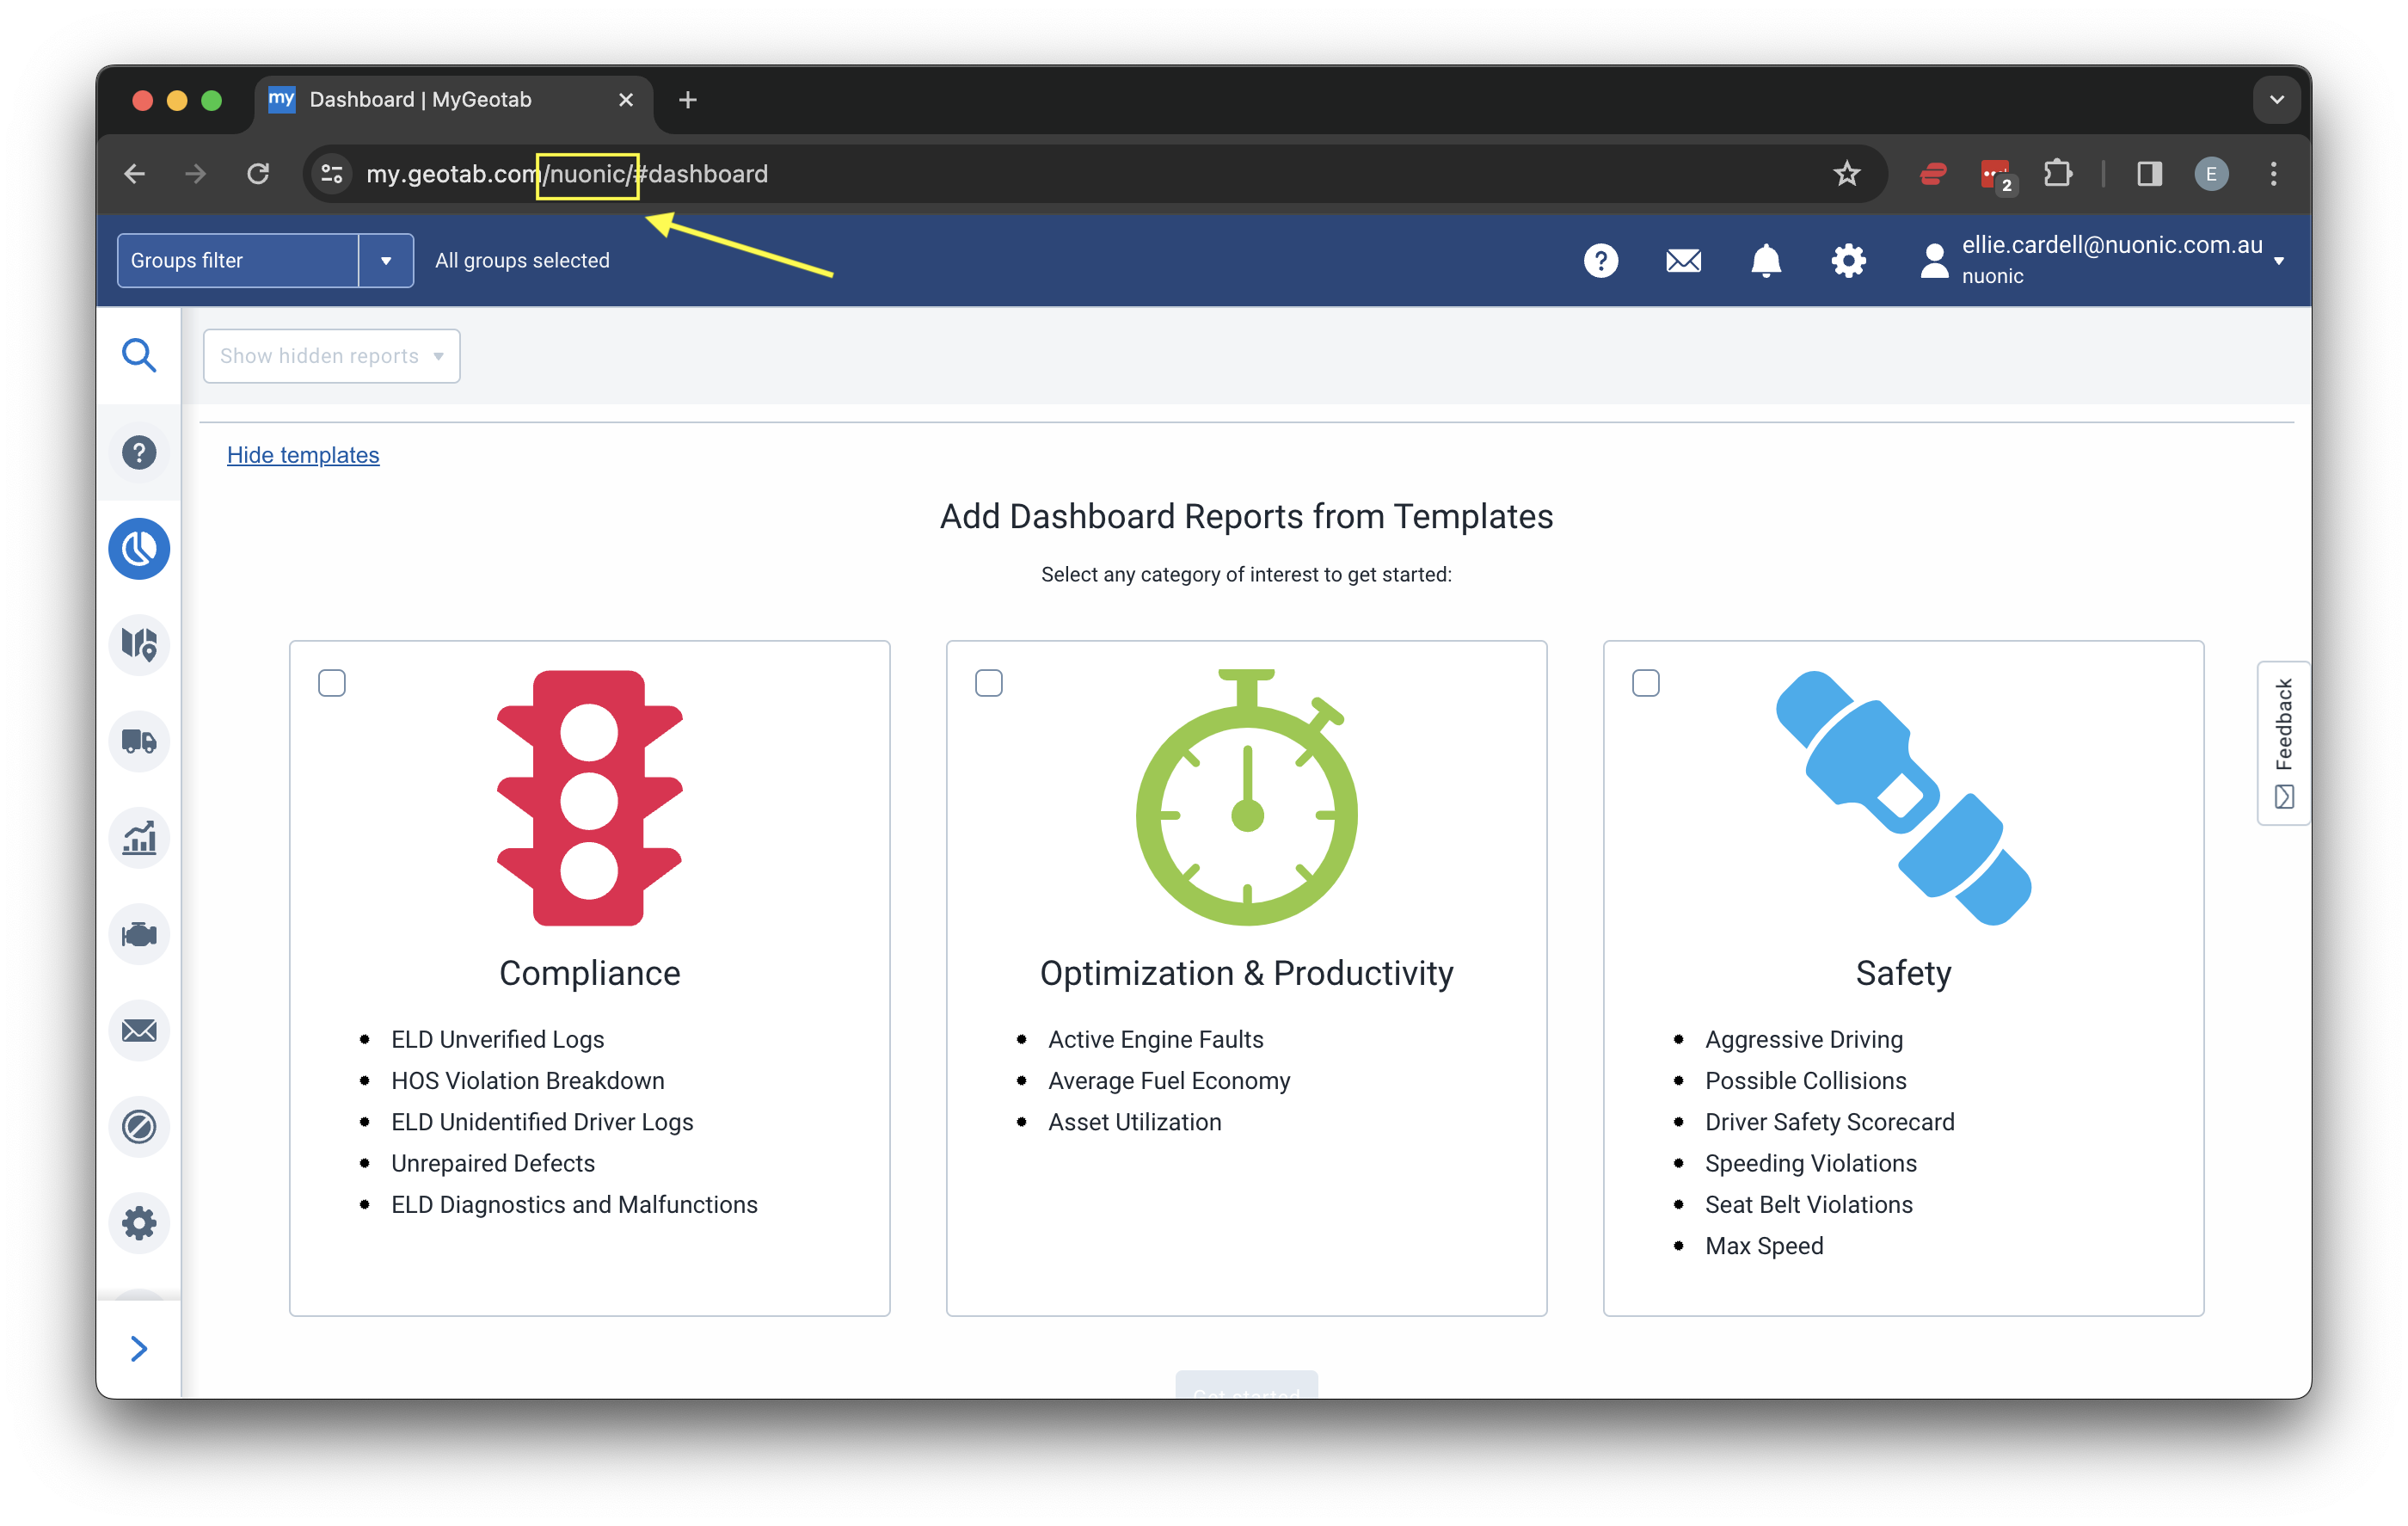Image resolution: width=2408 pixels, height=1526 pixels.
Task: Click the Compliance traffic light image
Action: pos(589,797)
